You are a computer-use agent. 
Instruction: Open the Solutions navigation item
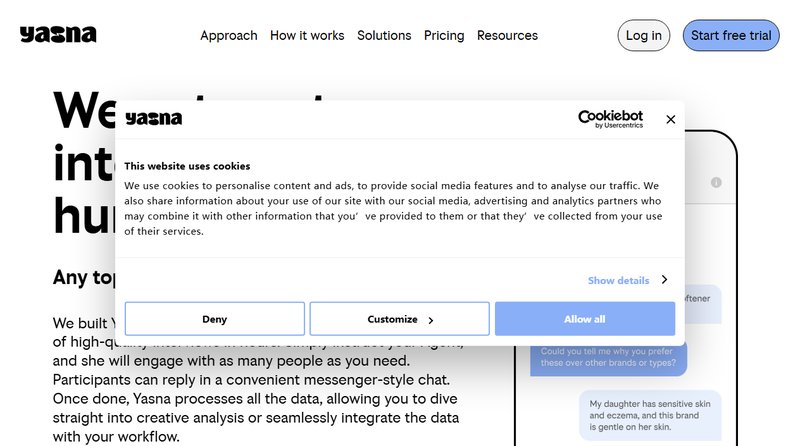click(384, 35)
